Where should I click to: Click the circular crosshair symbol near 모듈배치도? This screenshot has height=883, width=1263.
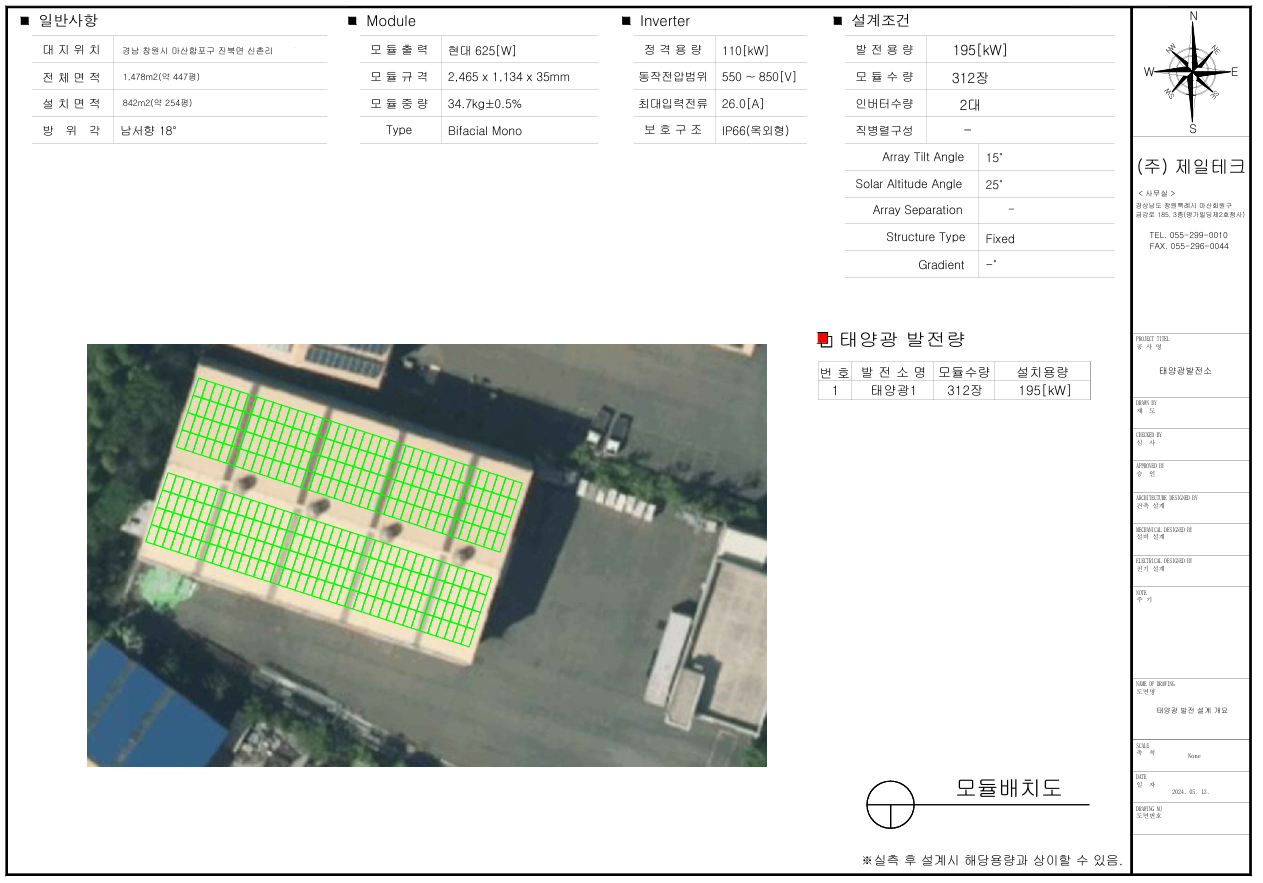click(890, 804)
